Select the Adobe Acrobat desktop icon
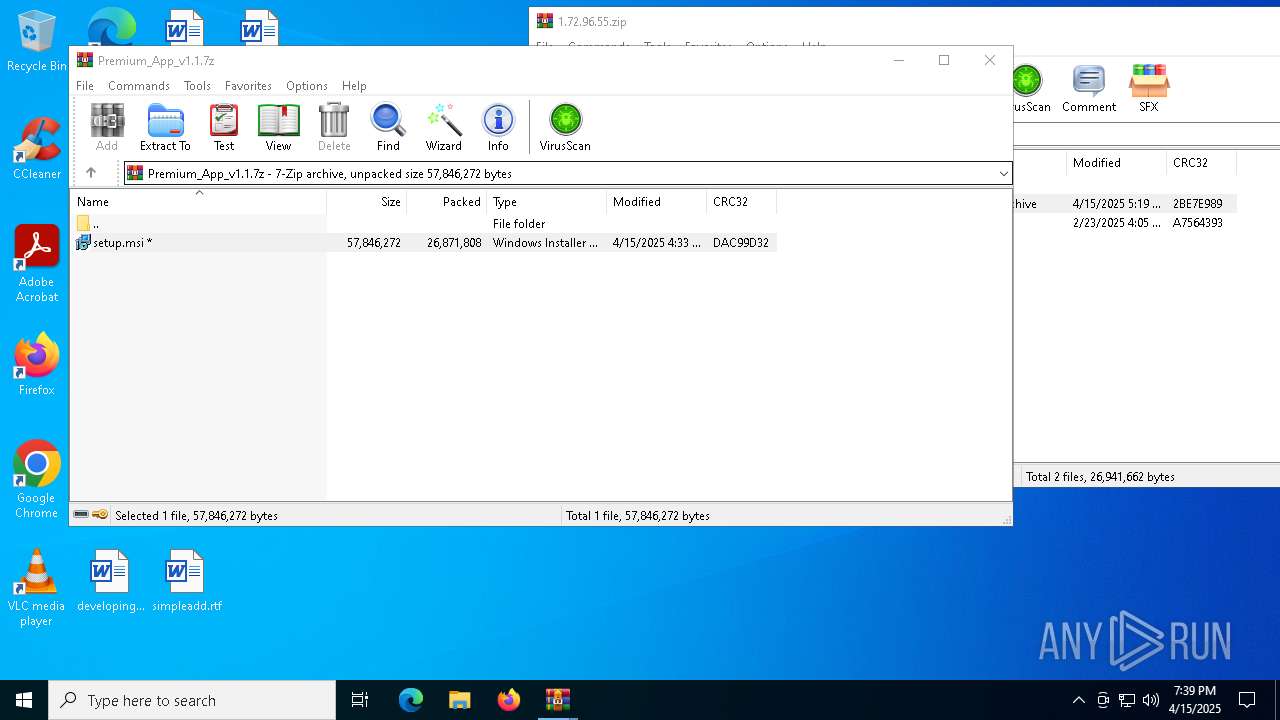 (36, 264)
